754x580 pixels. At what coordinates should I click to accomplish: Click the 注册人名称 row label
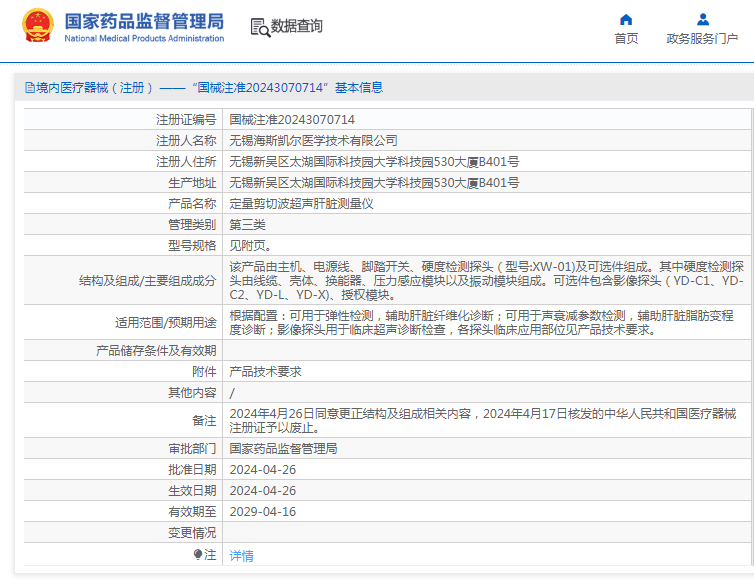(186, 140)
